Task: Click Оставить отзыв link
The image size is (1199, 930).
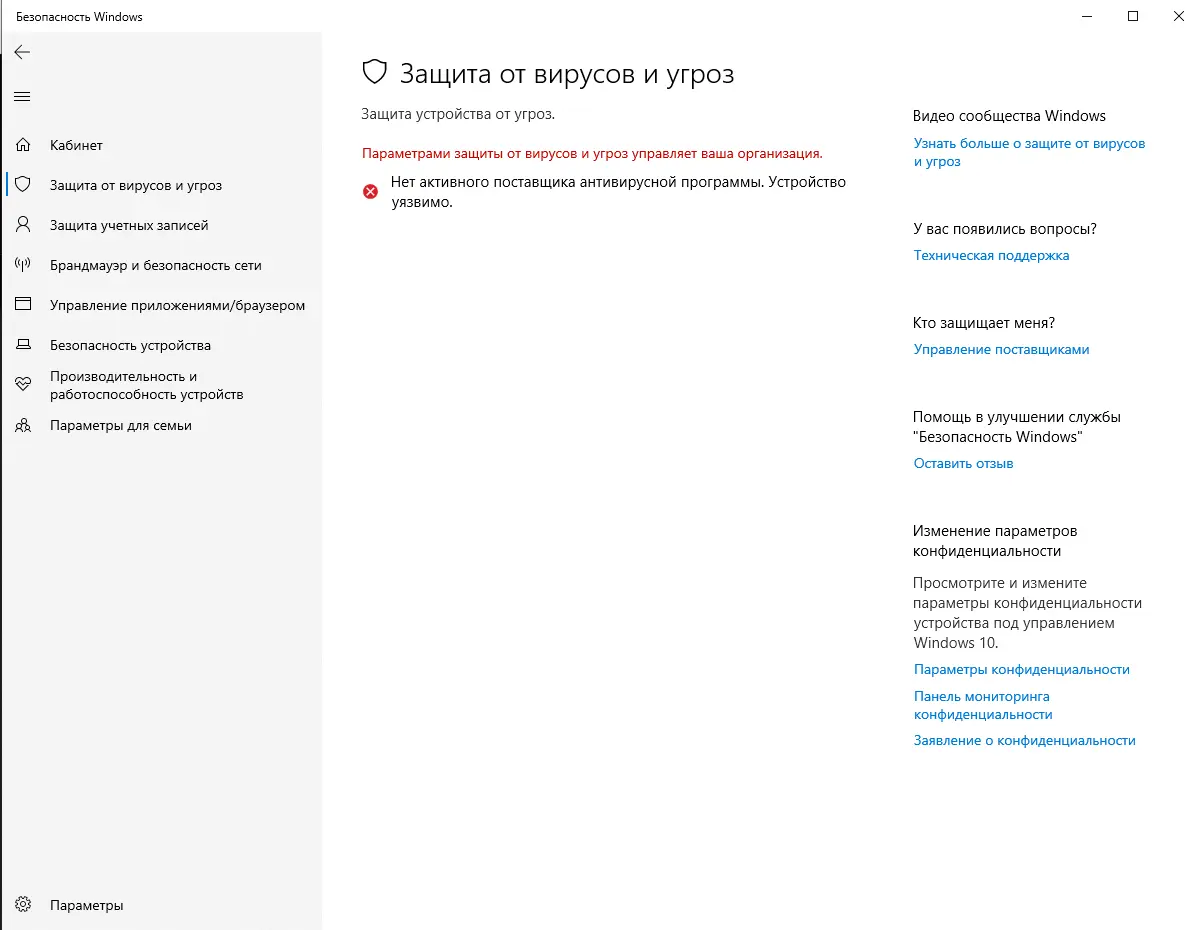Action: (963, 463)
